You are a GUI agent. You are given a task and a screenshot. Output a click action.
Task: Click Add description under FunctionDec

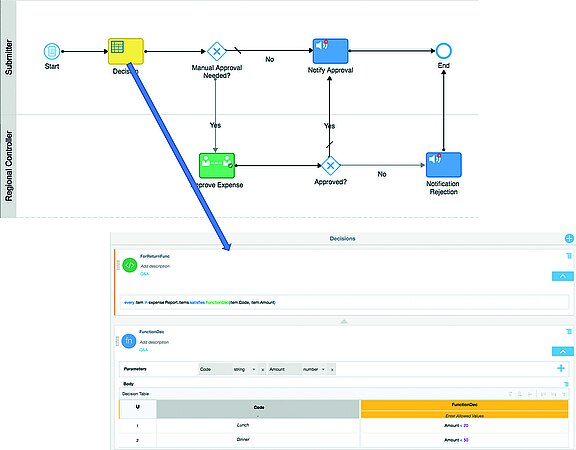(x=154, y=342)
